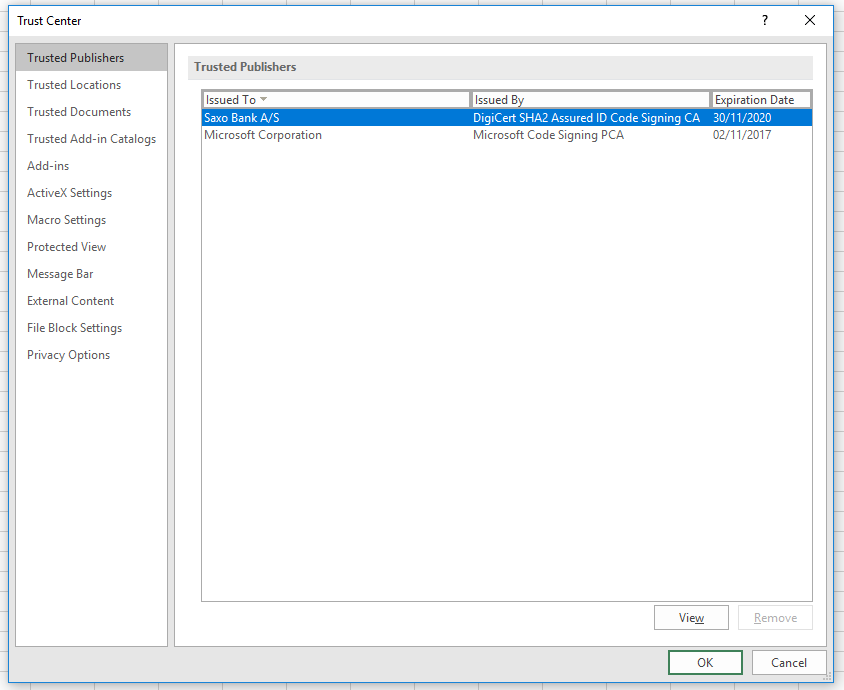Viewport: 844px width, 690px height.
Task: Open Message Bar settings
Action: [x=60, y=274]
